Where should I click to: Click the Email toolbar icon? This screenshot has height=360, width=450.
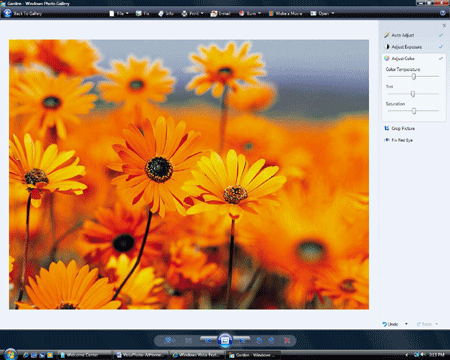click(214, 13)
